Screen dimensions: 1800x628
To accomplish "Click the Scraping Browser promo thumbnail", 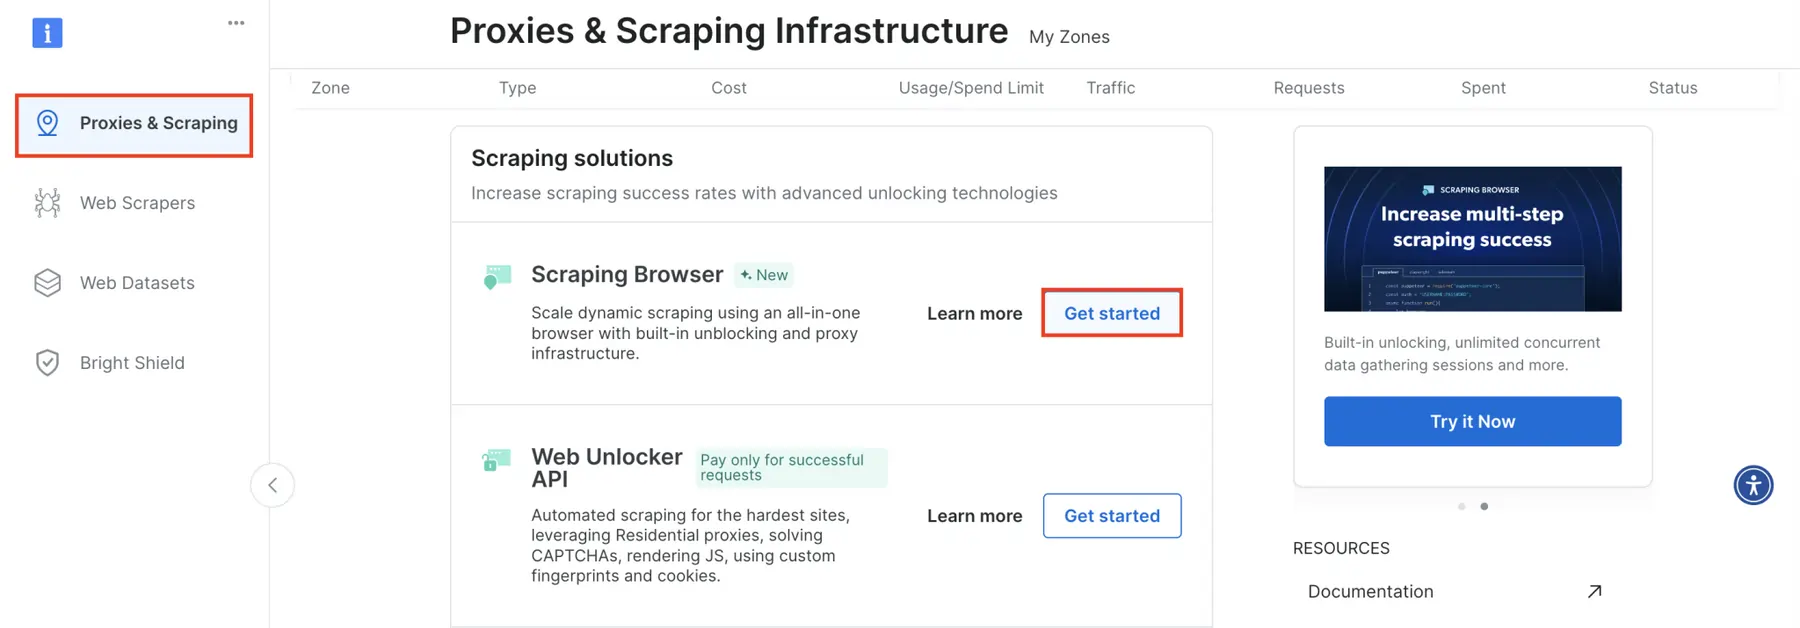I will (1471, 239).
